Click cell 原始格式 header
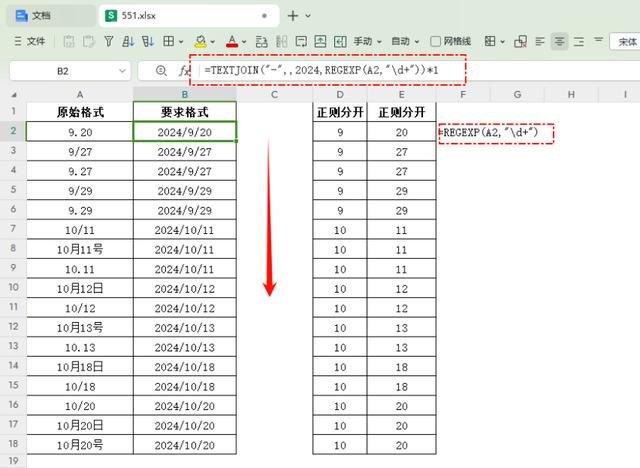Image resolution: width=640 pixels, height=468 pixels. pyautogui.click(x=80, y=112)
